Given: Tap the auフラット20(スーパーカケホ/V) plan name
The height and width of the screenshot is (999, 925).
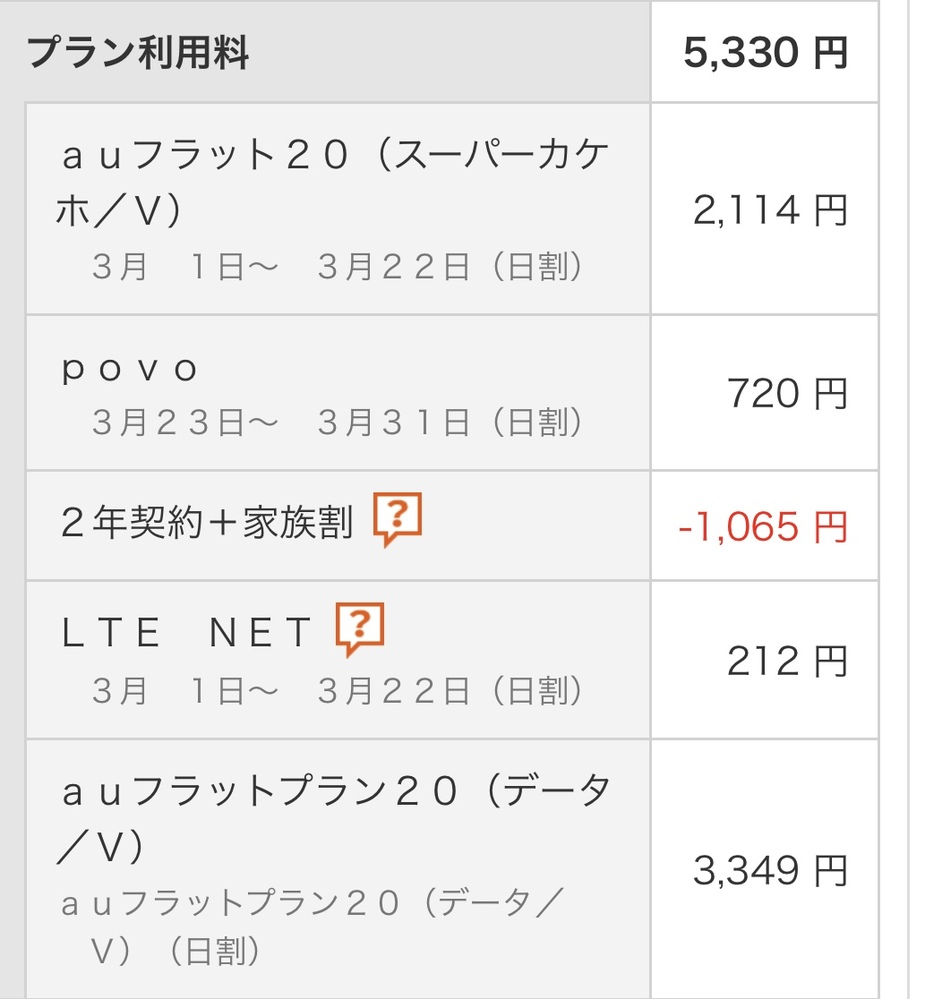Looking at the screenshot, I should point(333,182).
